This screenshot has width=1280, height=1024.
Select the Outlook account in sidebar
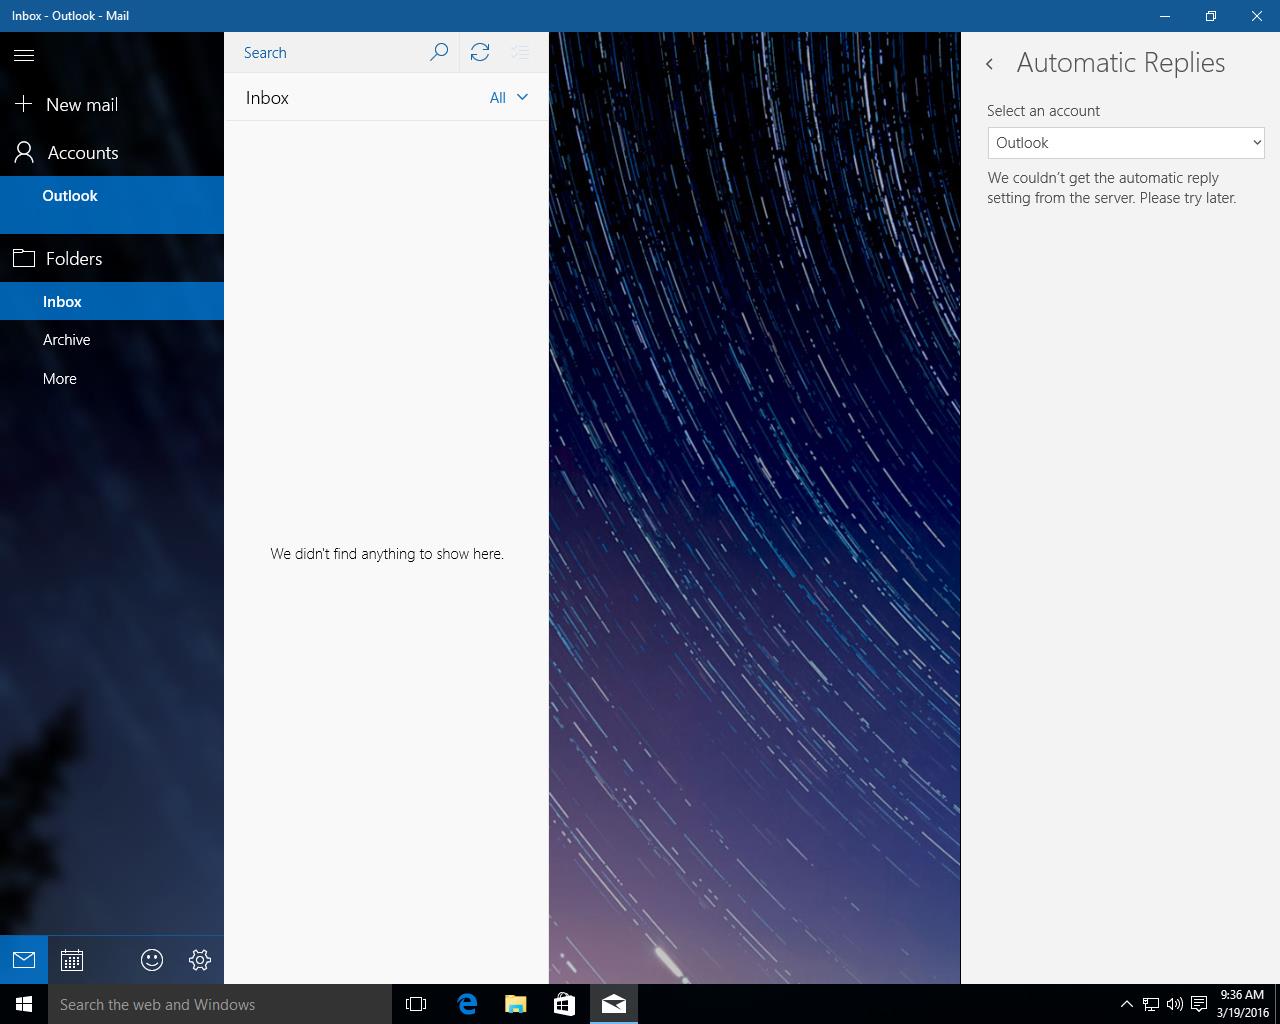click(112, 205)
